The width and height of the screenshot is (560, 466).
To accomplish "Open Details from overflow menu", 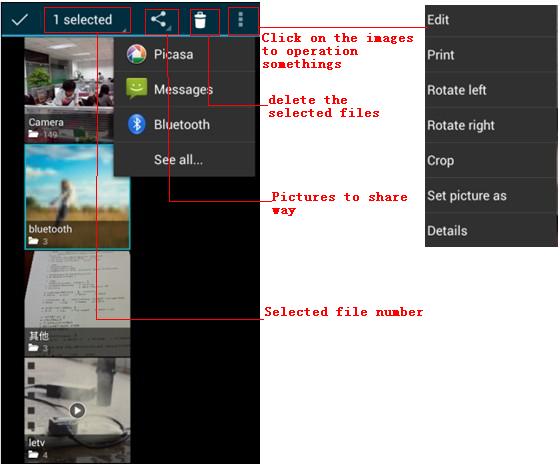I will point(491,231).
